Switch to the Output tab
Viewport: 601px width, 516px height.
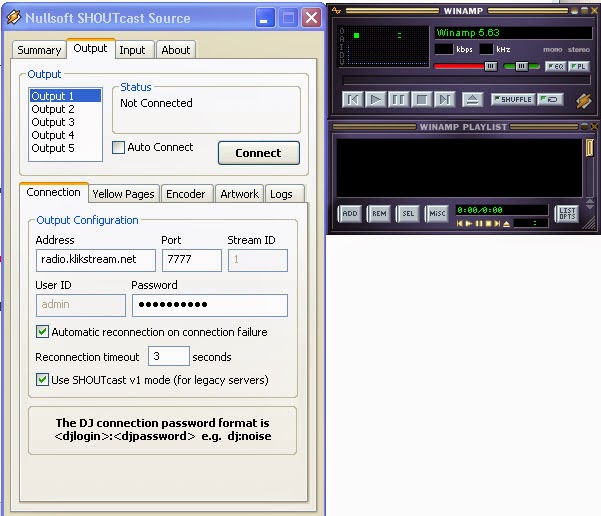coord(90,48)
